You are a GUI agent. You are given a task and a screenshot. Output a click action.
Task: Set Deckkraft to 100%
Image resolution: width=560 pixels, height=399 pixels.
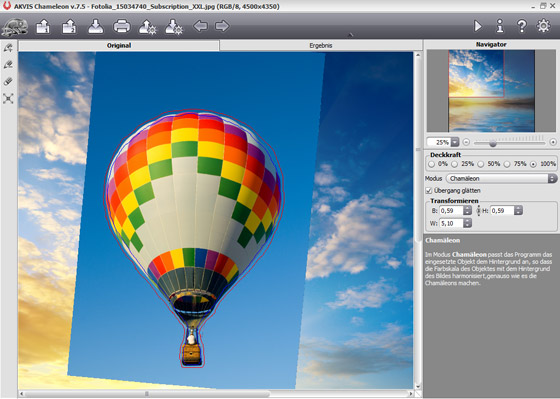coord(533,164)
